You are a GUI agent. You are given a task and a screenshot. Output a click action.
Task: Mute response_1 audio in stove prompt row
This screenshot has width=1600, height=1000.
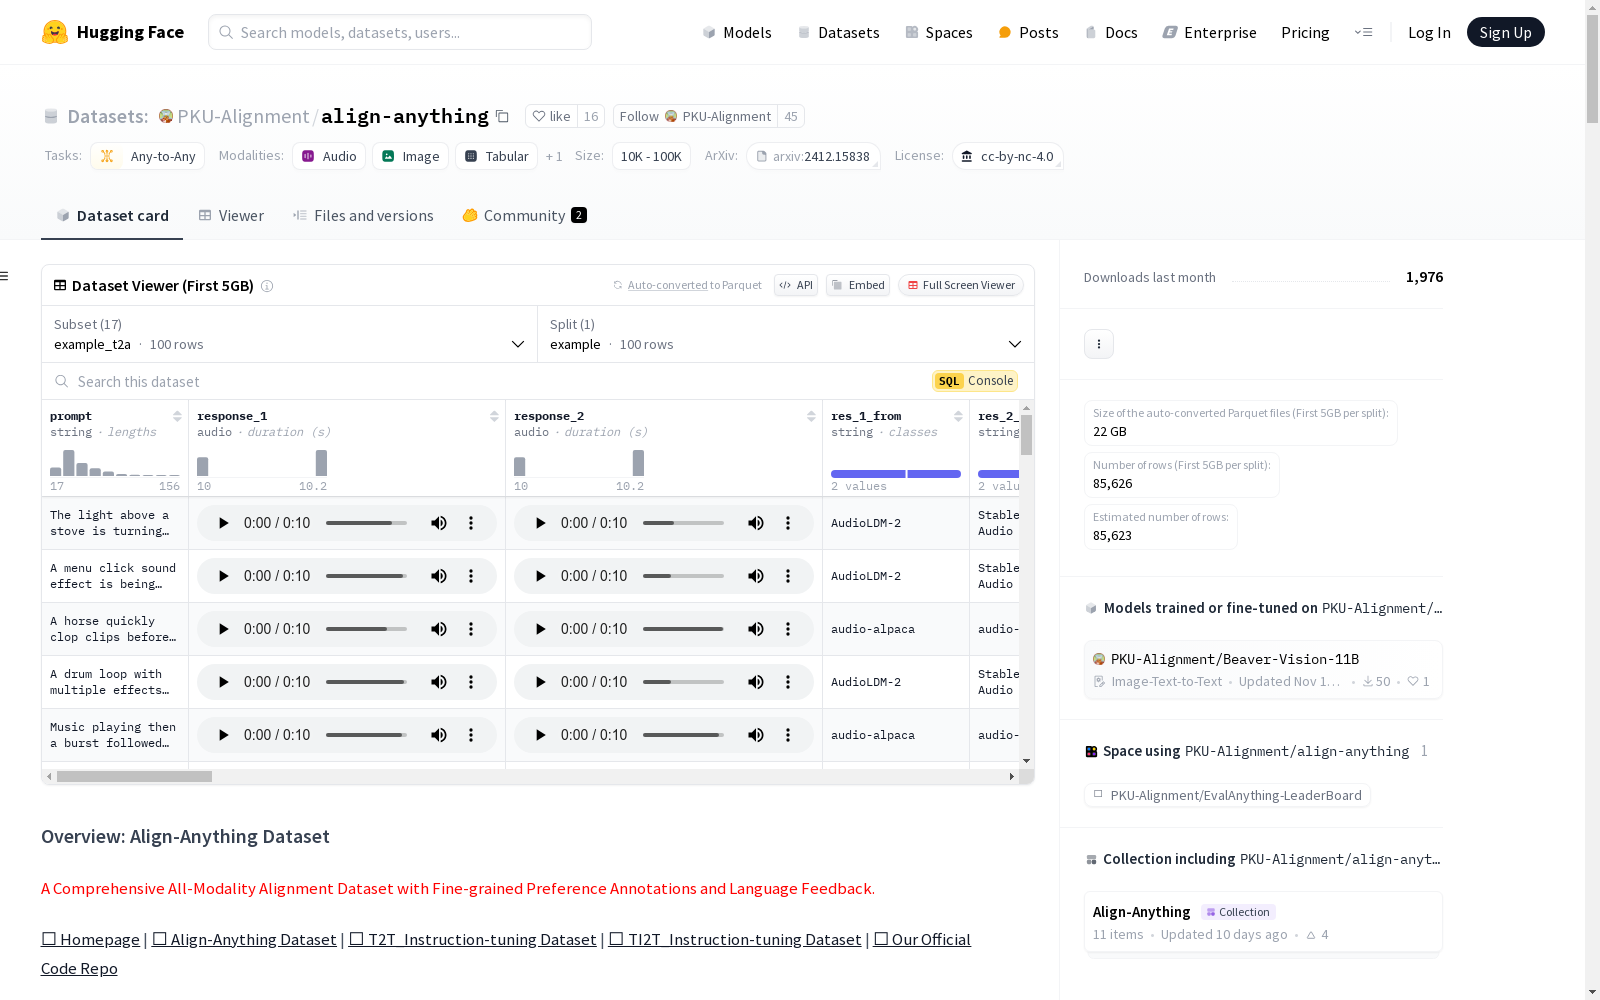point(439,523)
